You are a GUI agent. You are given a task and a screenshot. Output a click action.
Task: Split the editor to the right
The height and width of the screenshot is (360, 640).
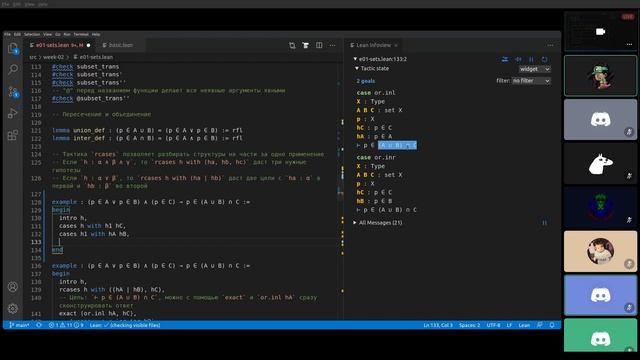pos(319,45)
